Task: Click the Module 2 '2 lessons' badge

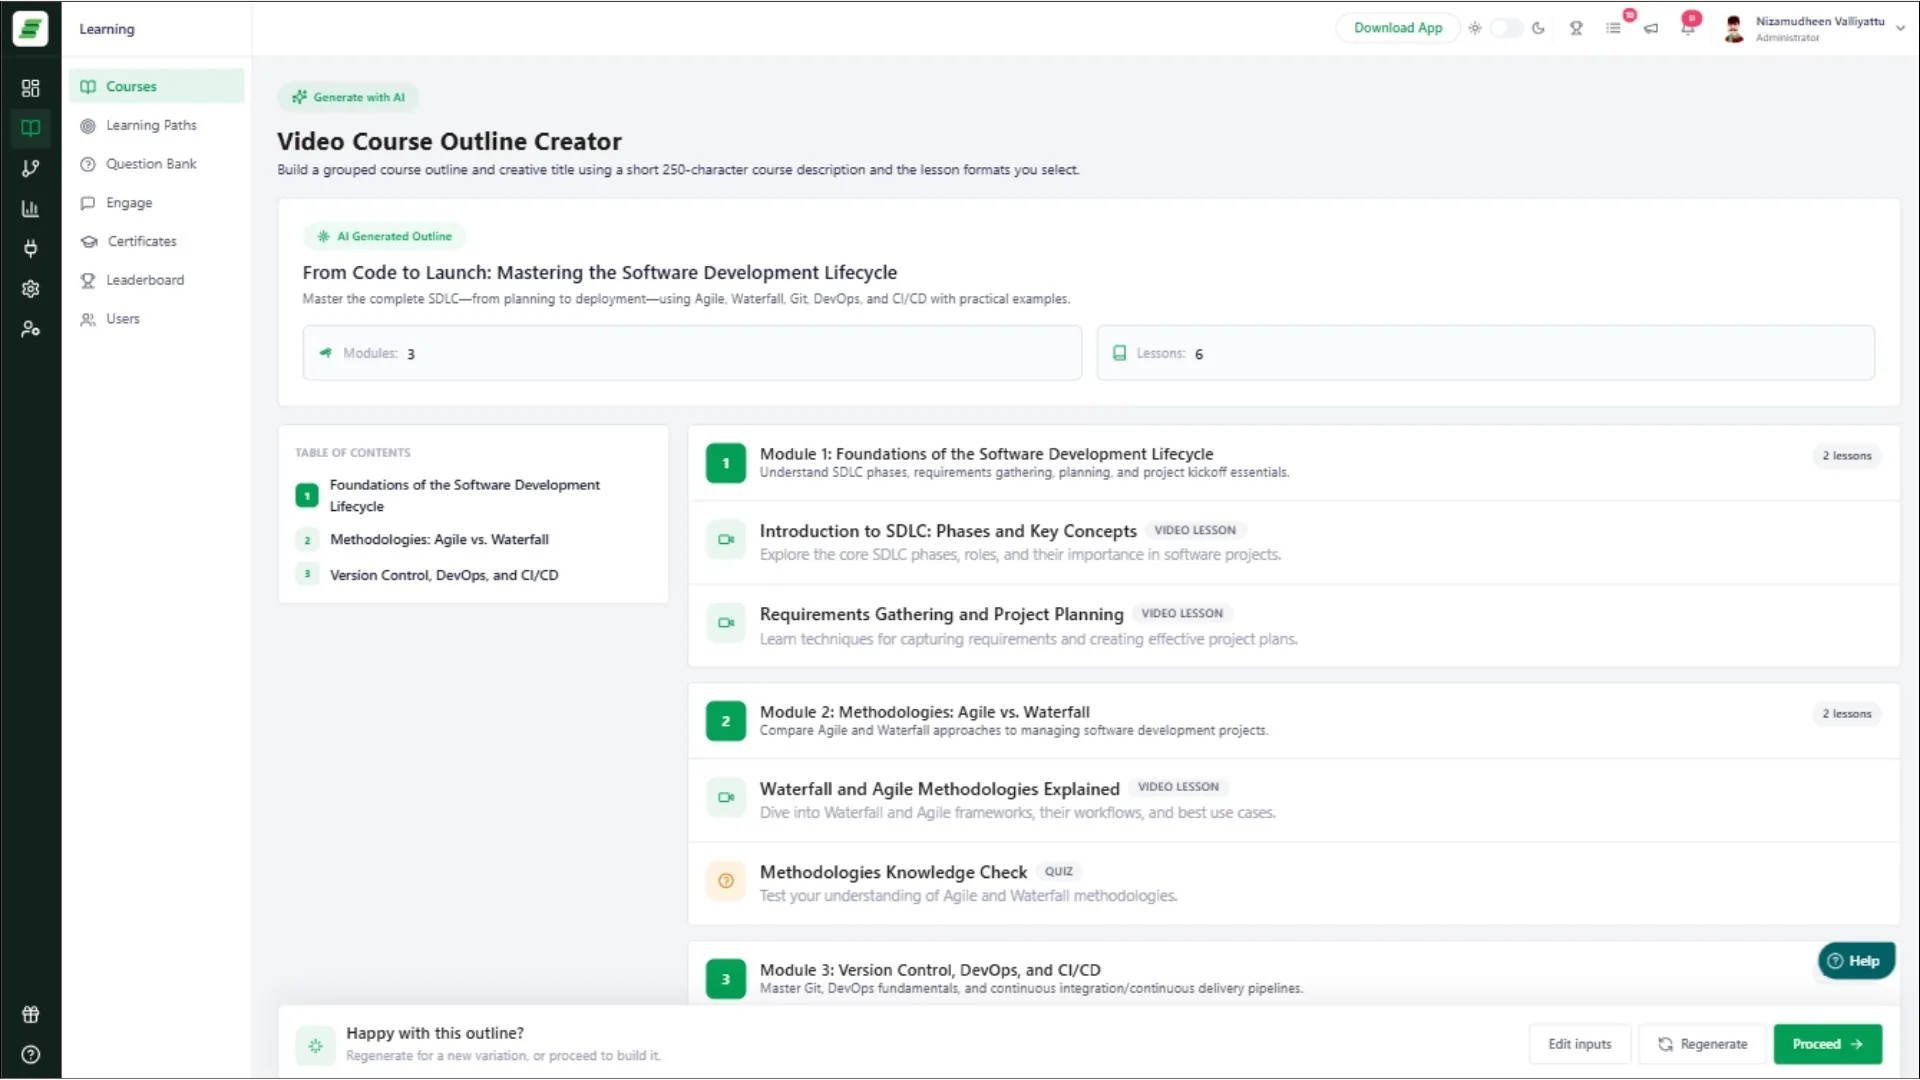Action: 1846,714
